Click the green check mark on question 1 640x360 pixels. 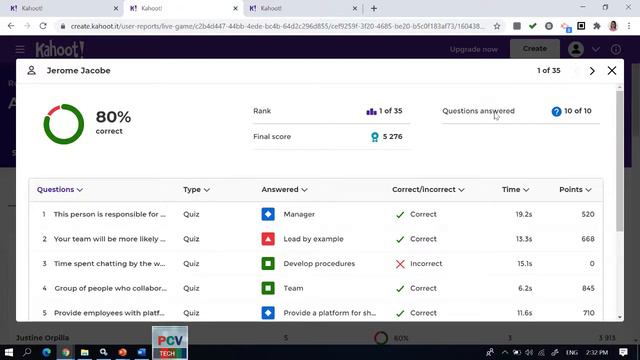click(x=400, y=215)
